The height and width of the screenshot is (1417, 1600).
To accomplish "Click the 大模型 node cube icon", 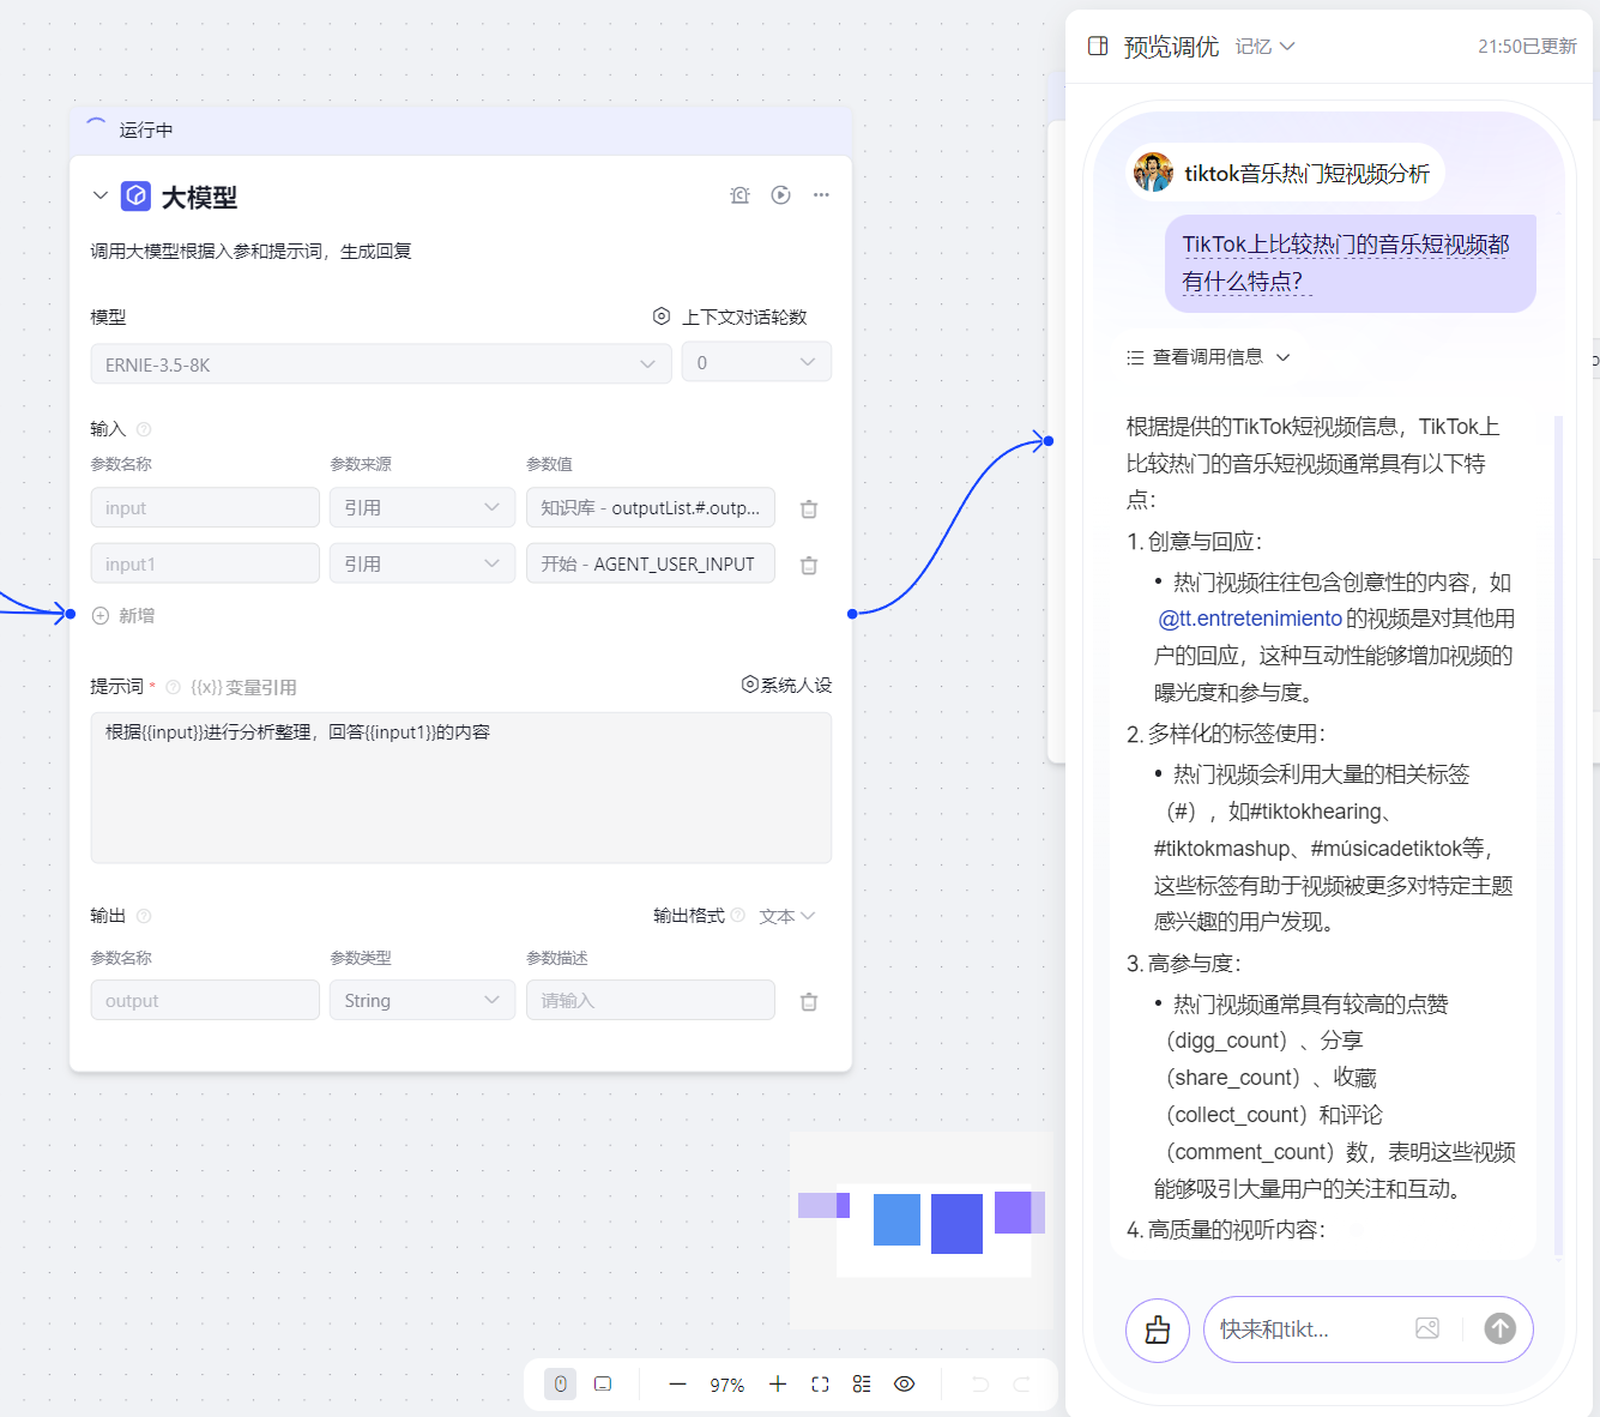I will pos(136,196).
